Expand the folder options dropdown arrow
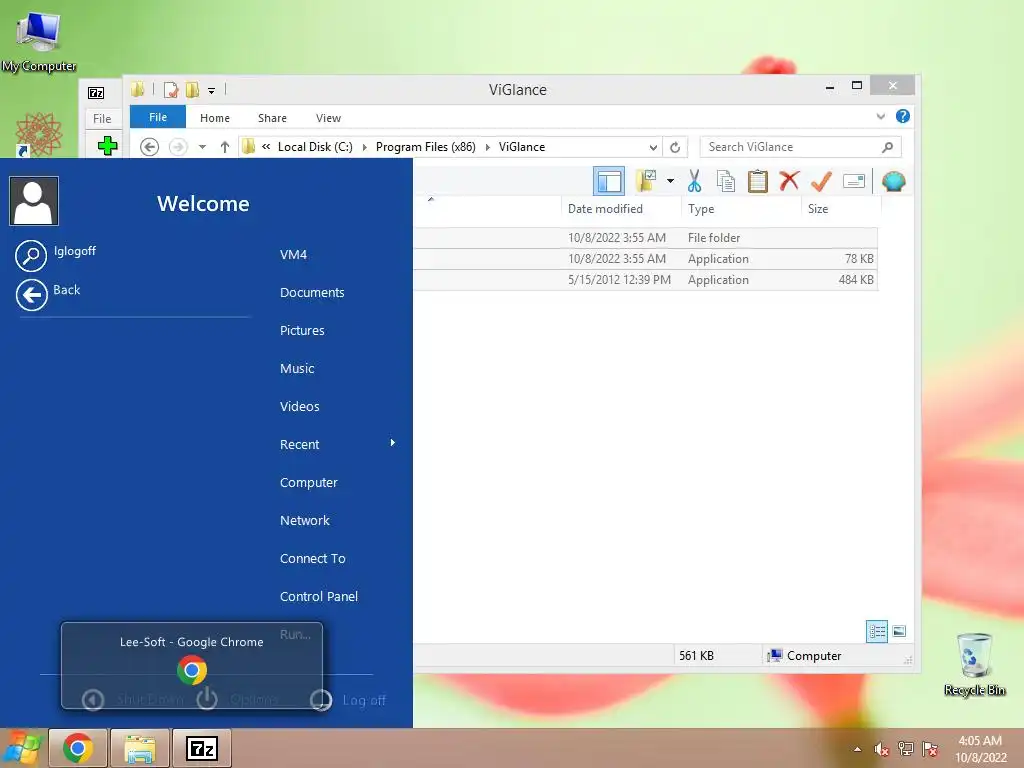 click(670, 181)
